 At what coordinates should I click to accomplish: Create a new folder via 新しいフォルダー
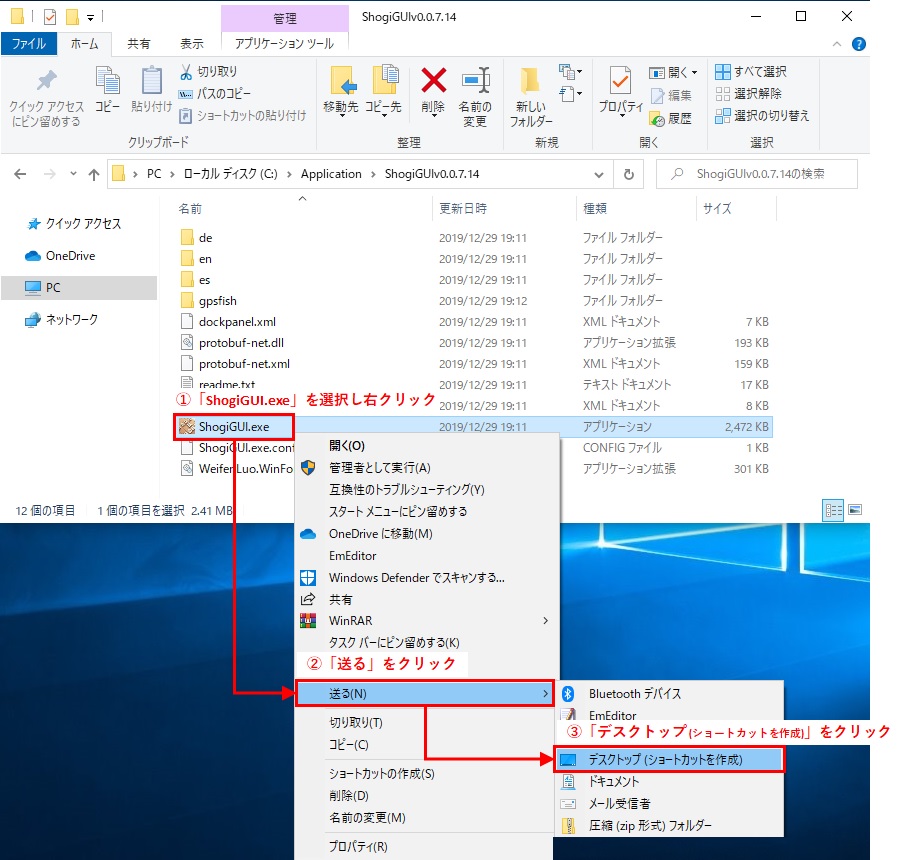[x=530, y=97]
